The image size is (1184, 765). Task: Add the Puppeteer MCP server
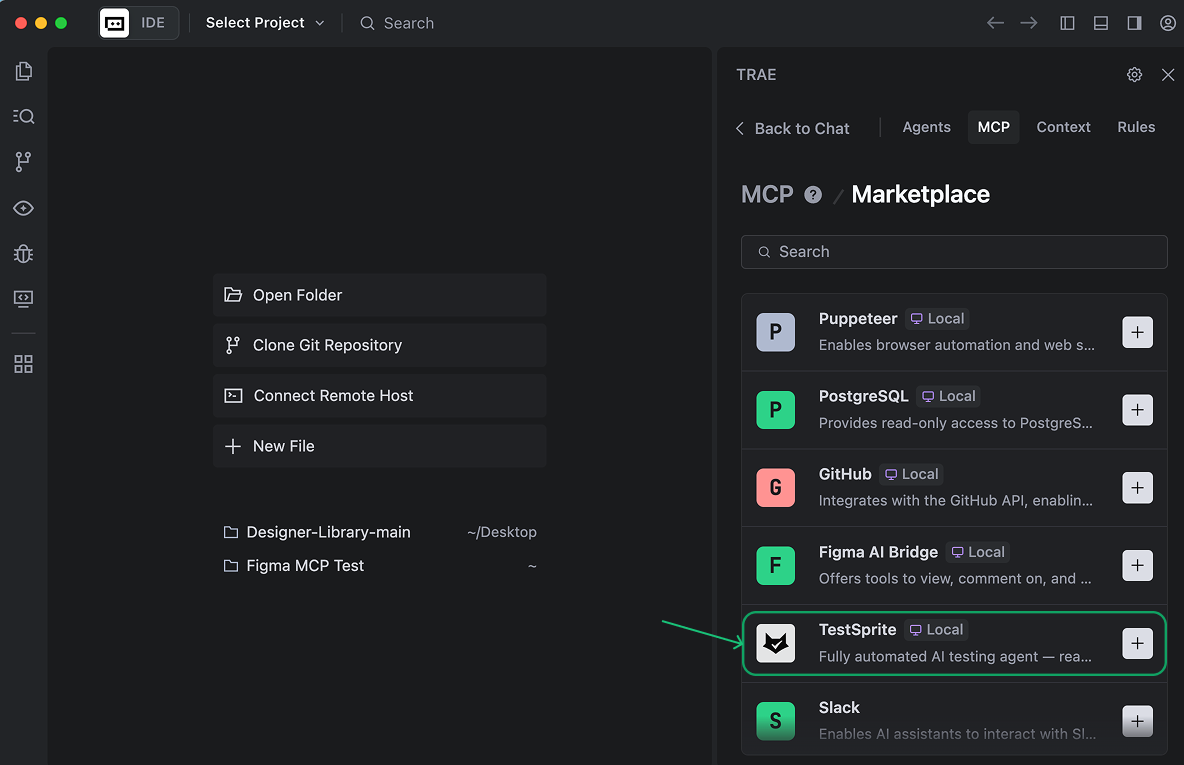pyautogui.click(x=1137, y=332)
